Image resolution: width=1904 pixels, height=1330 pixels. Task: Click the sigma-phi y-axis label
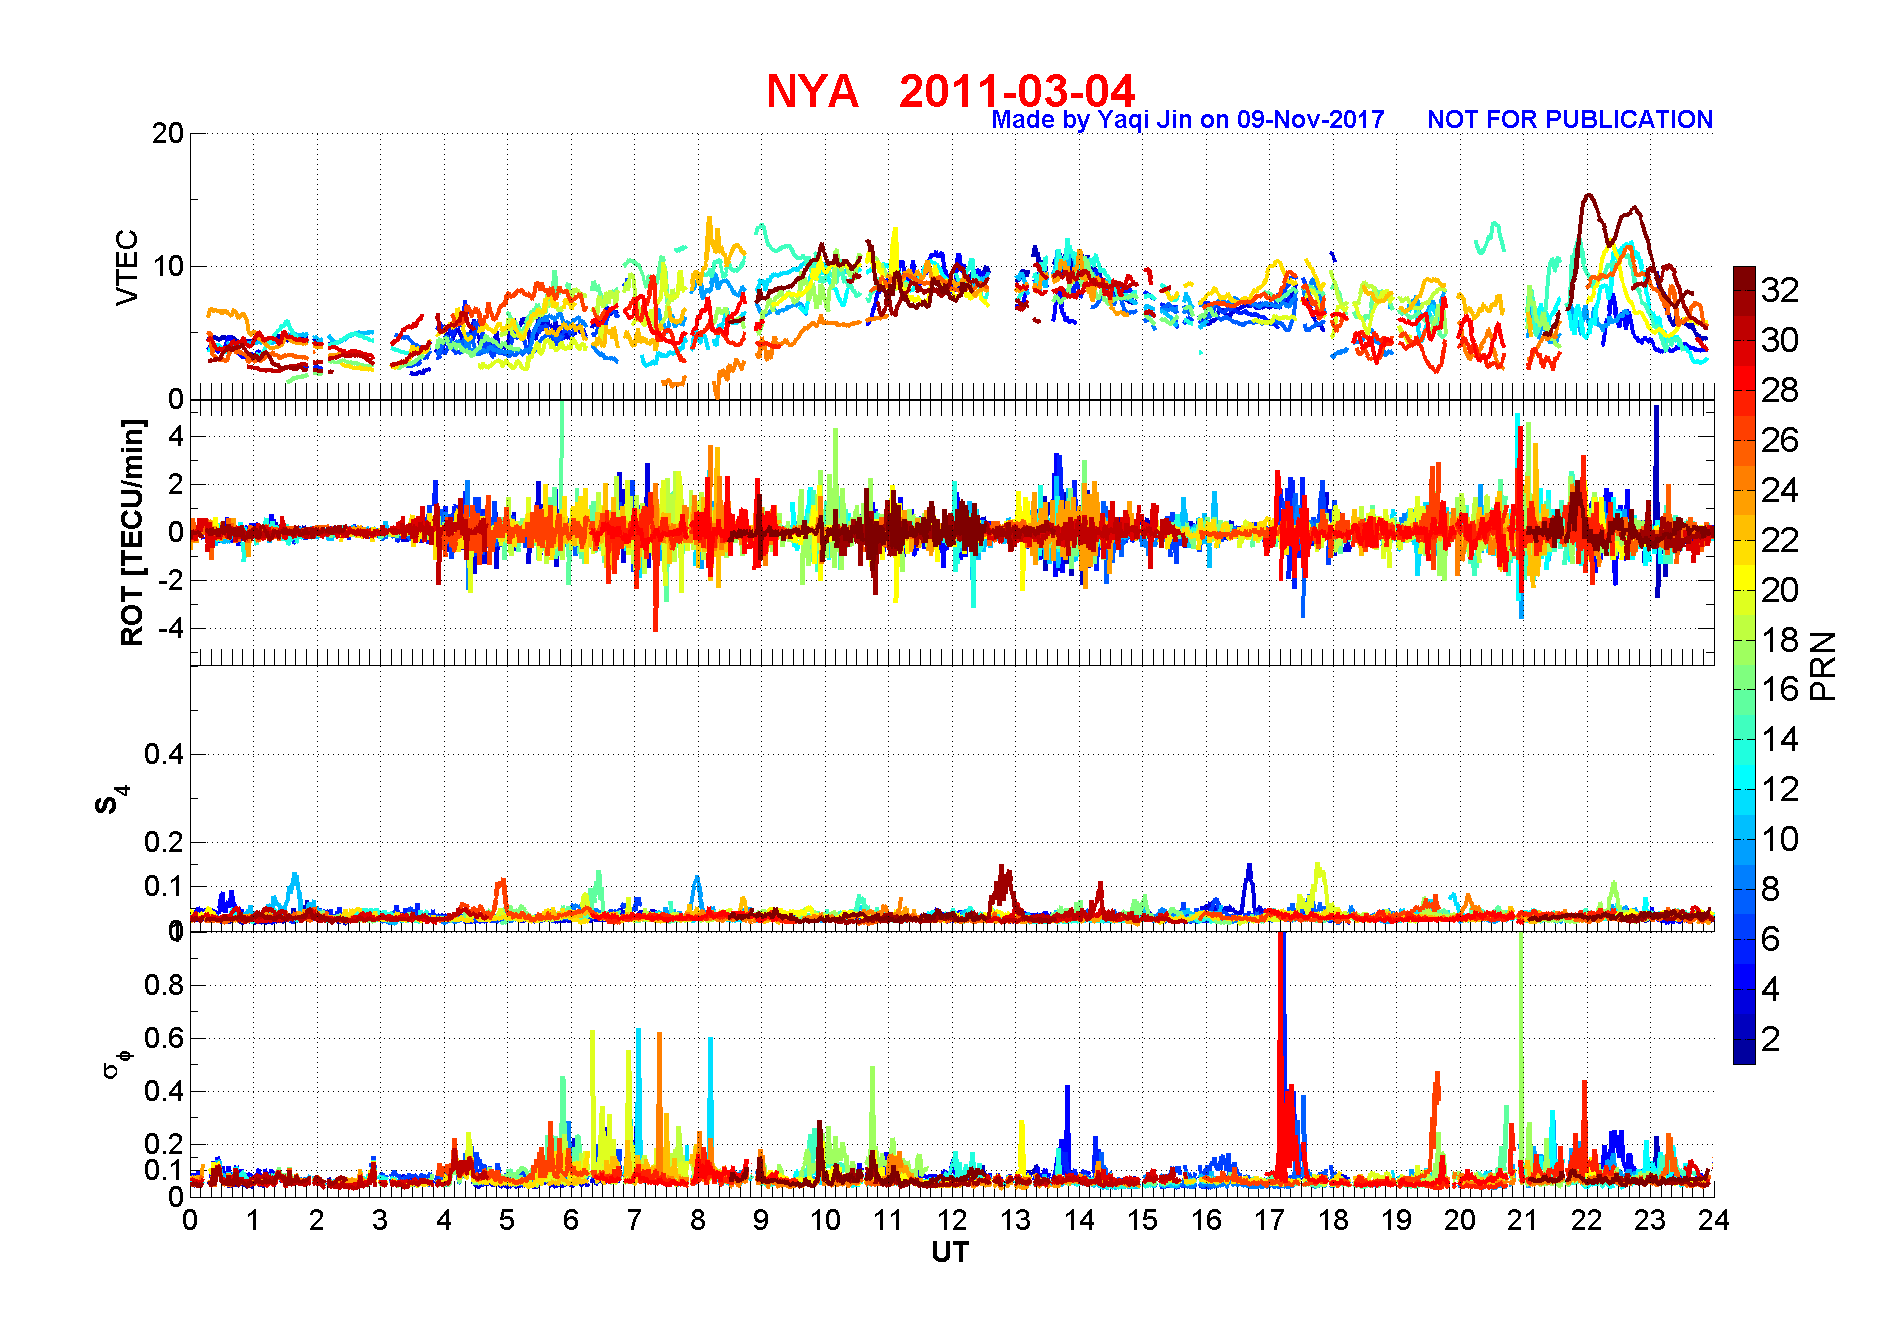pos(116,1063)
